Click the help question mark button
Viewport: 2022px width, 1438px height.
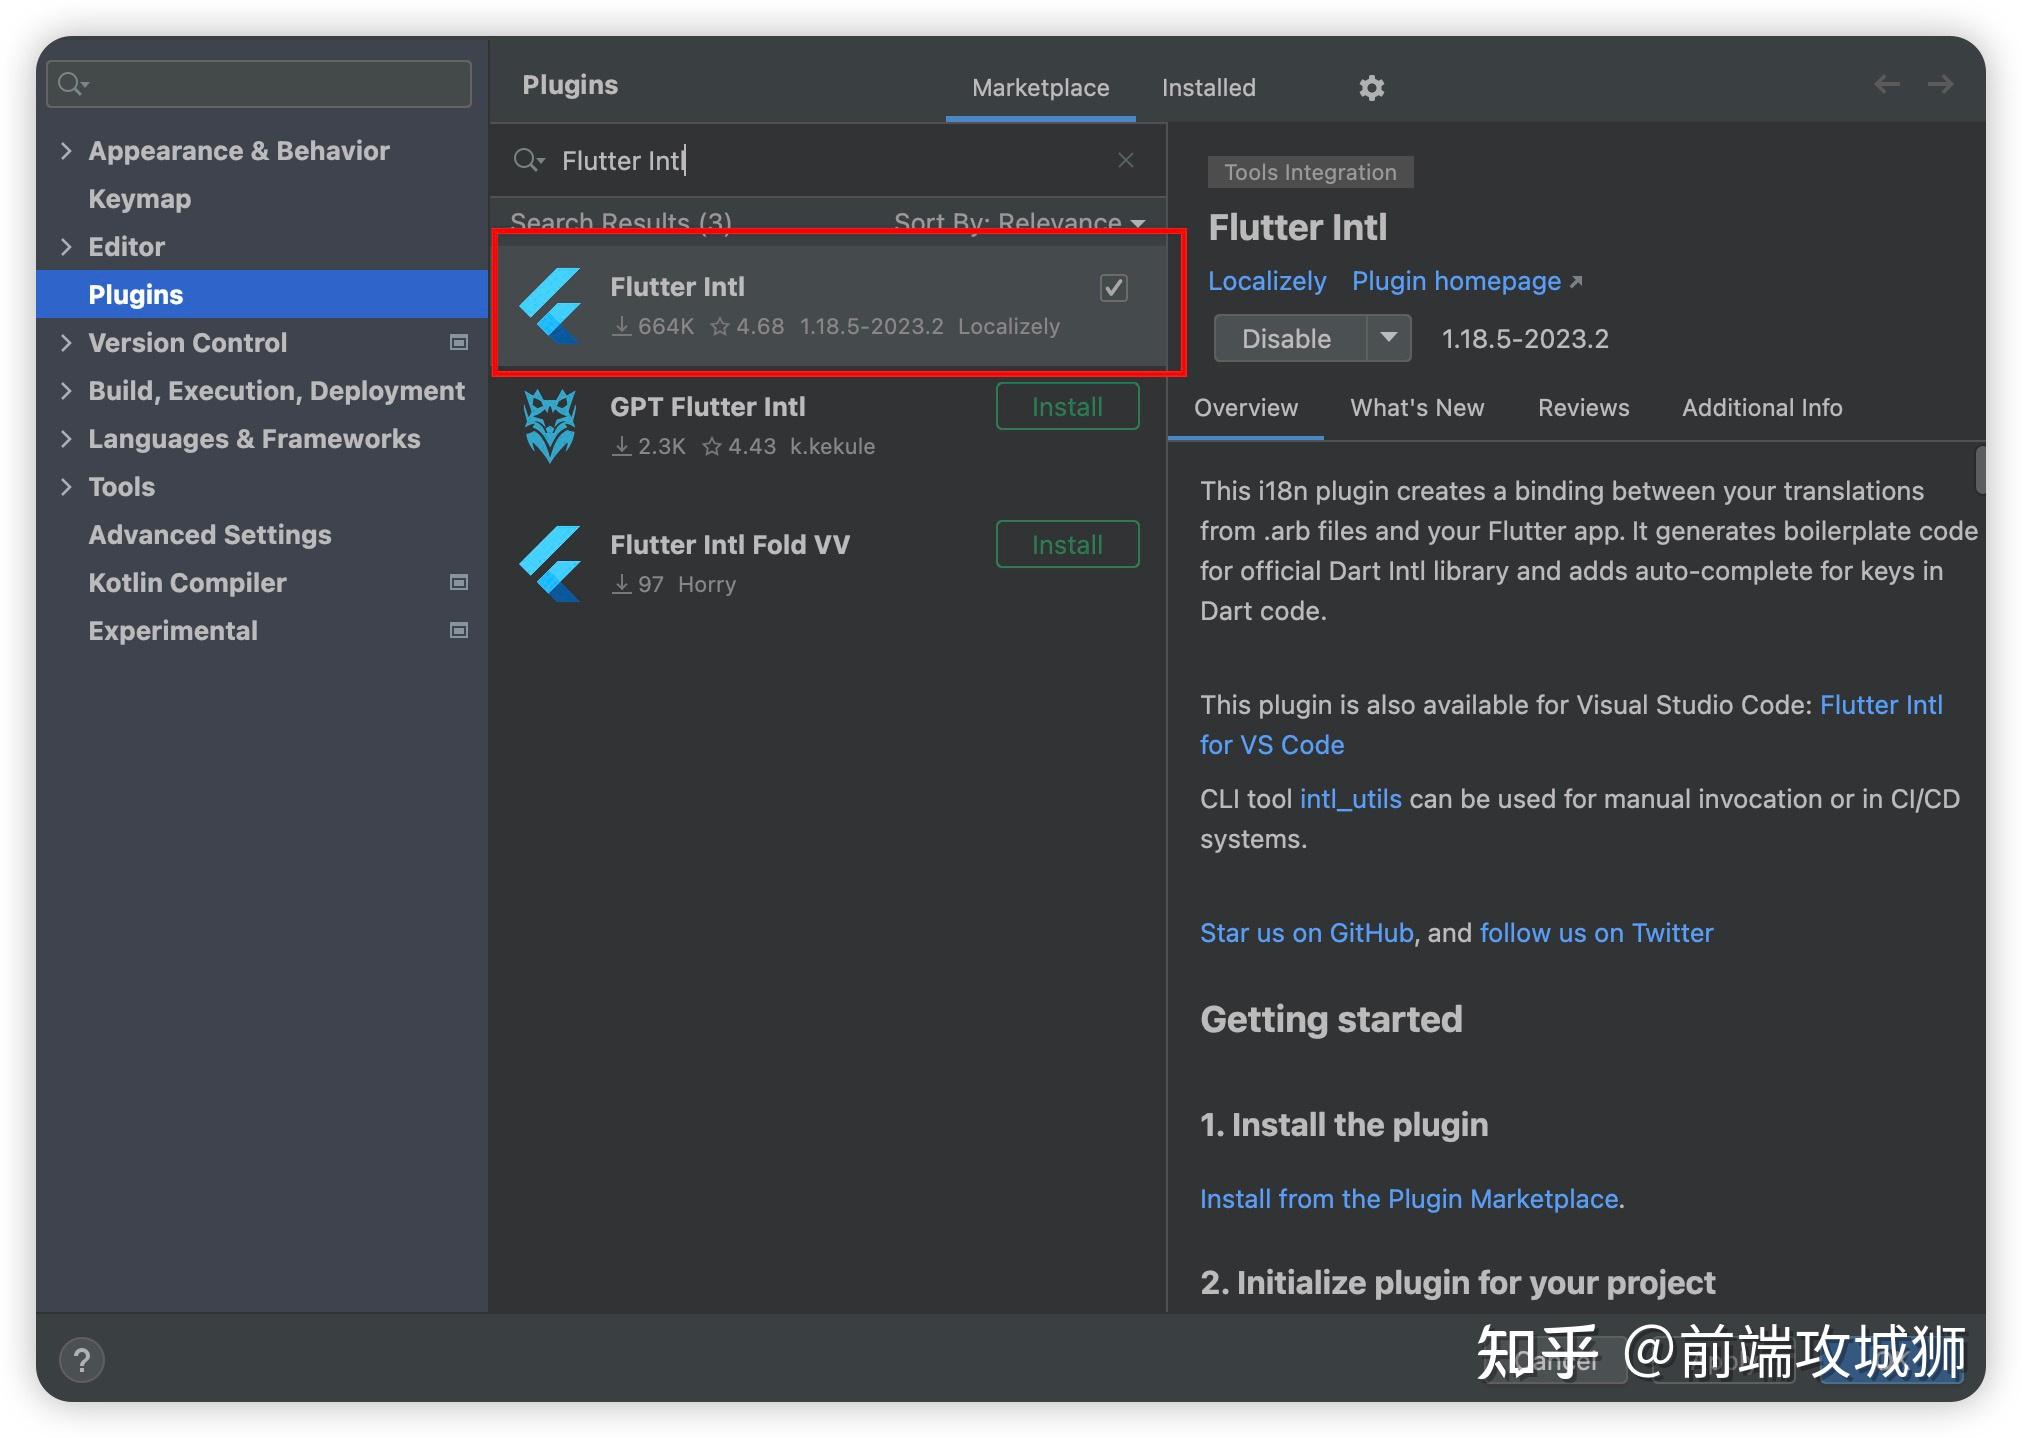click(x=82, y=1359)
